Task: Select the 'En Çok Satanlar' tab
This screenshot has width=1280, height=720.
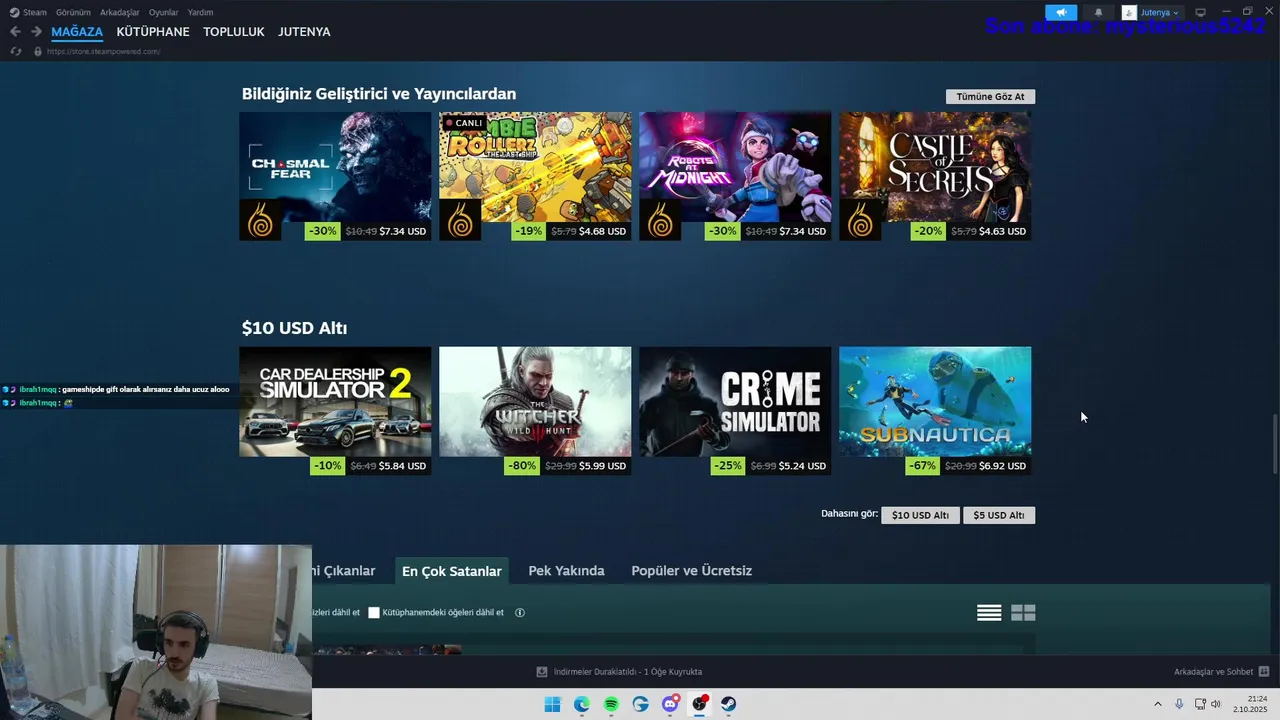Action: pos(452,571)
